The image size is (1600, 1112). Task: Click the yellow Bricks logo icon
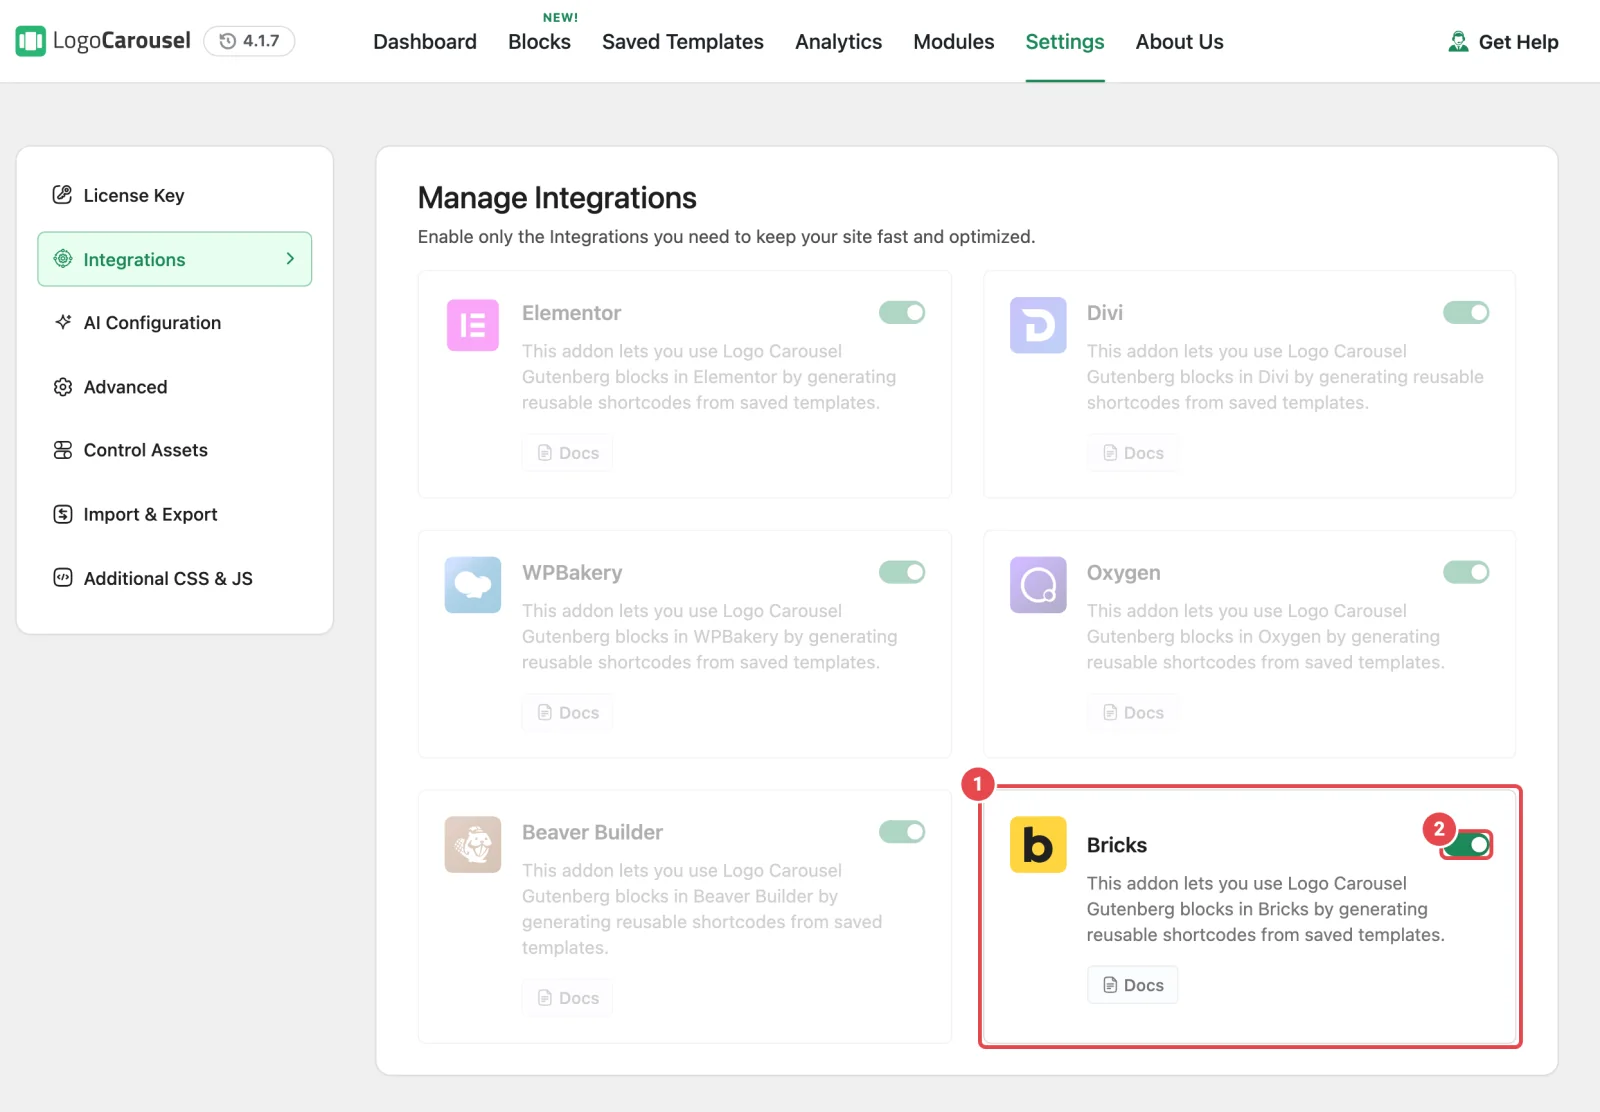(x=1038, y=845)
